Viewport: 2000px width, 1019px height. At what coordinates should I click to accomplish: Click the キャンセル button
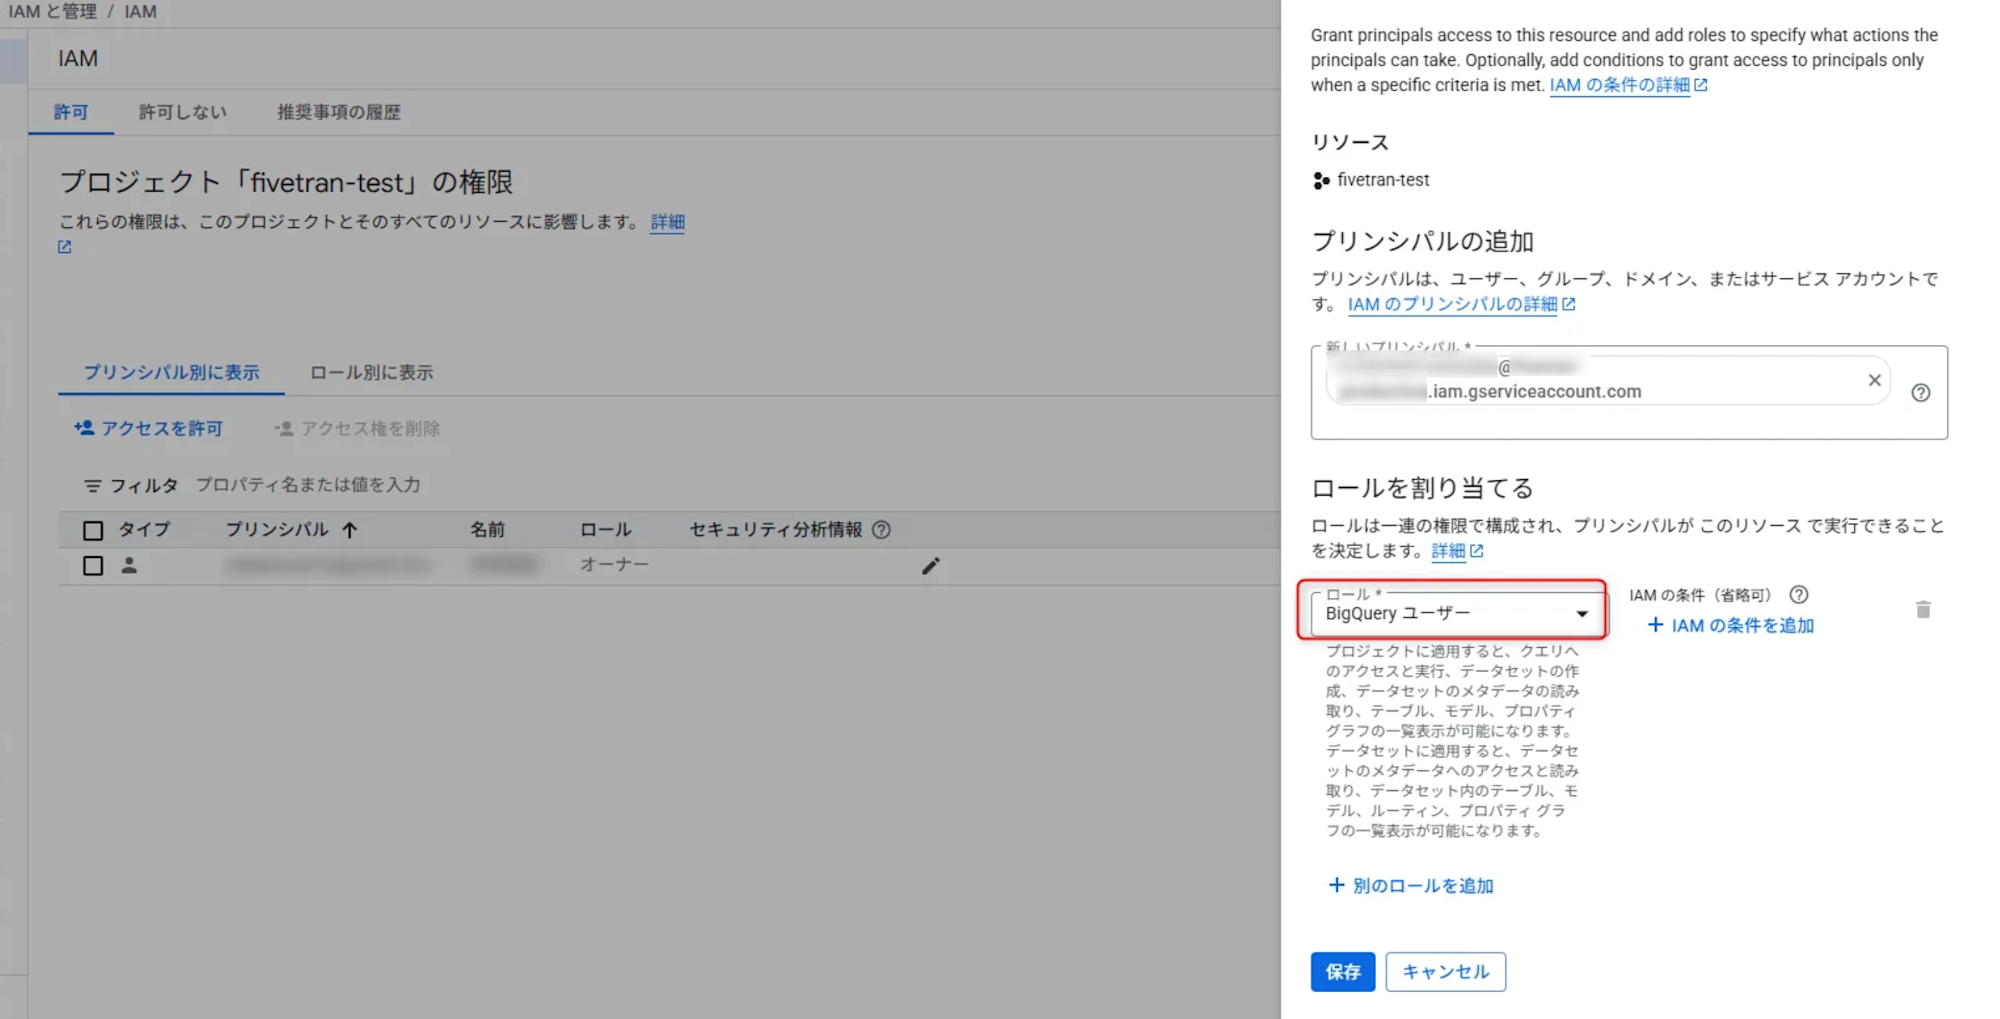[x=1445, y=971]
